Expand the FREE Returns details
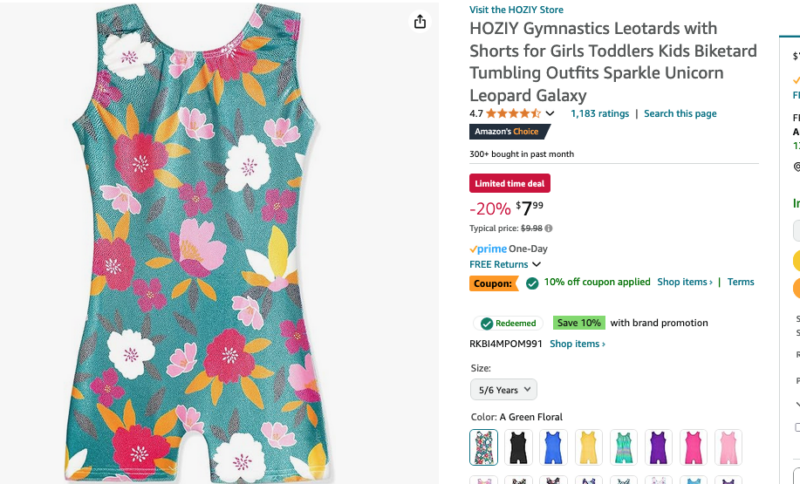 pos(536,265)
